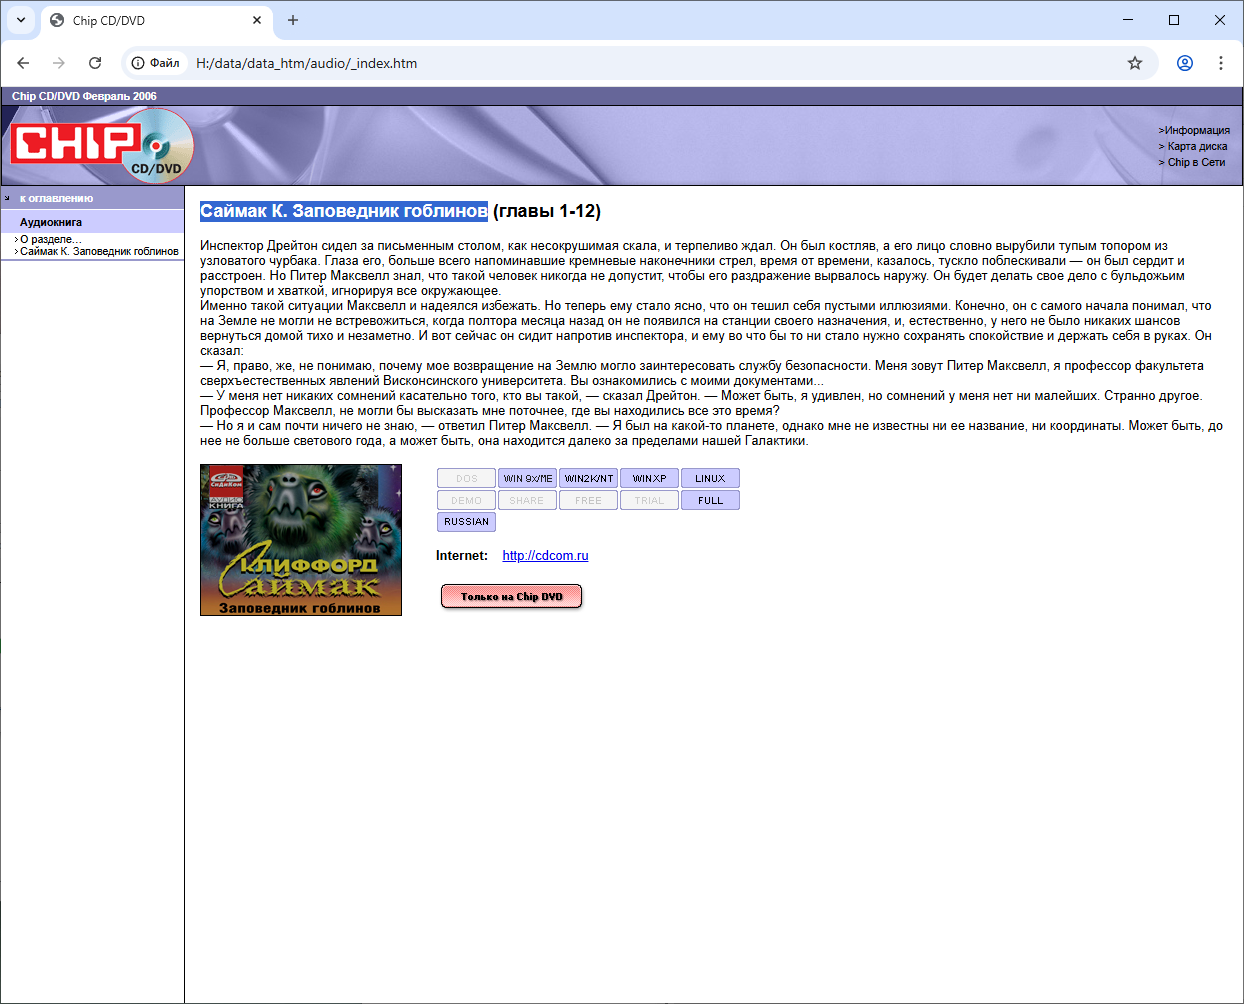Image resolution: width=1244 pixels, height=1004 pixels.
Task: Open a new browser tab
Action: (x=293, y=20)
